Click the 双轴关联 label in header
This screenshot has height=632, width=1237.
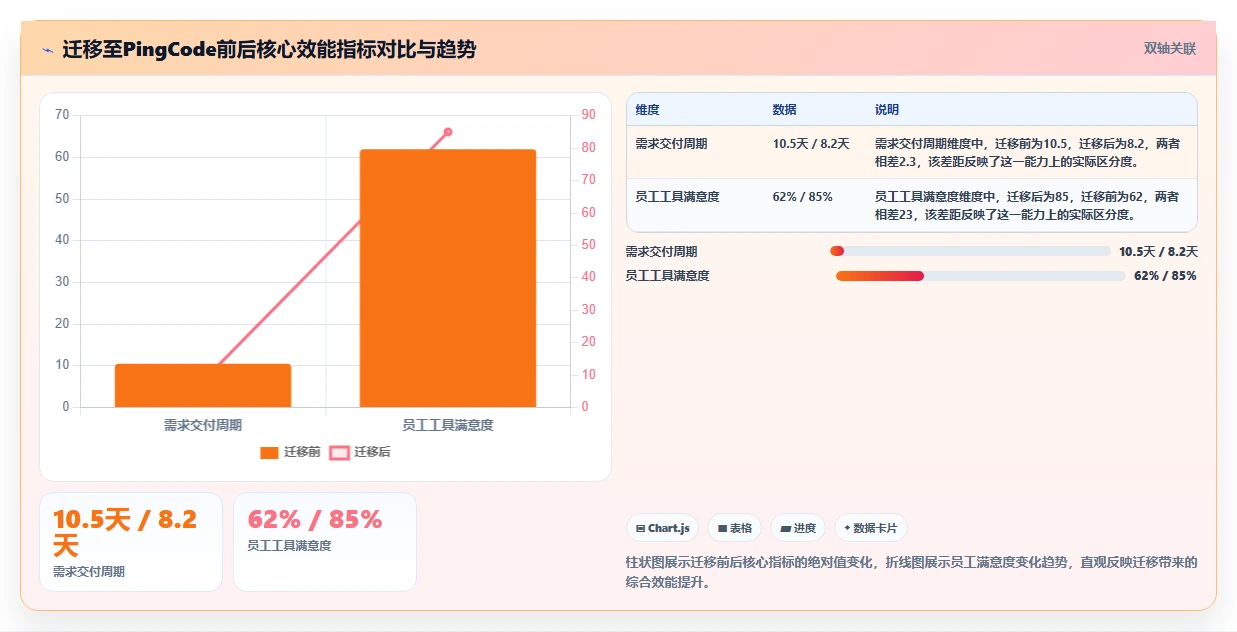click(x=1169, y=48)
